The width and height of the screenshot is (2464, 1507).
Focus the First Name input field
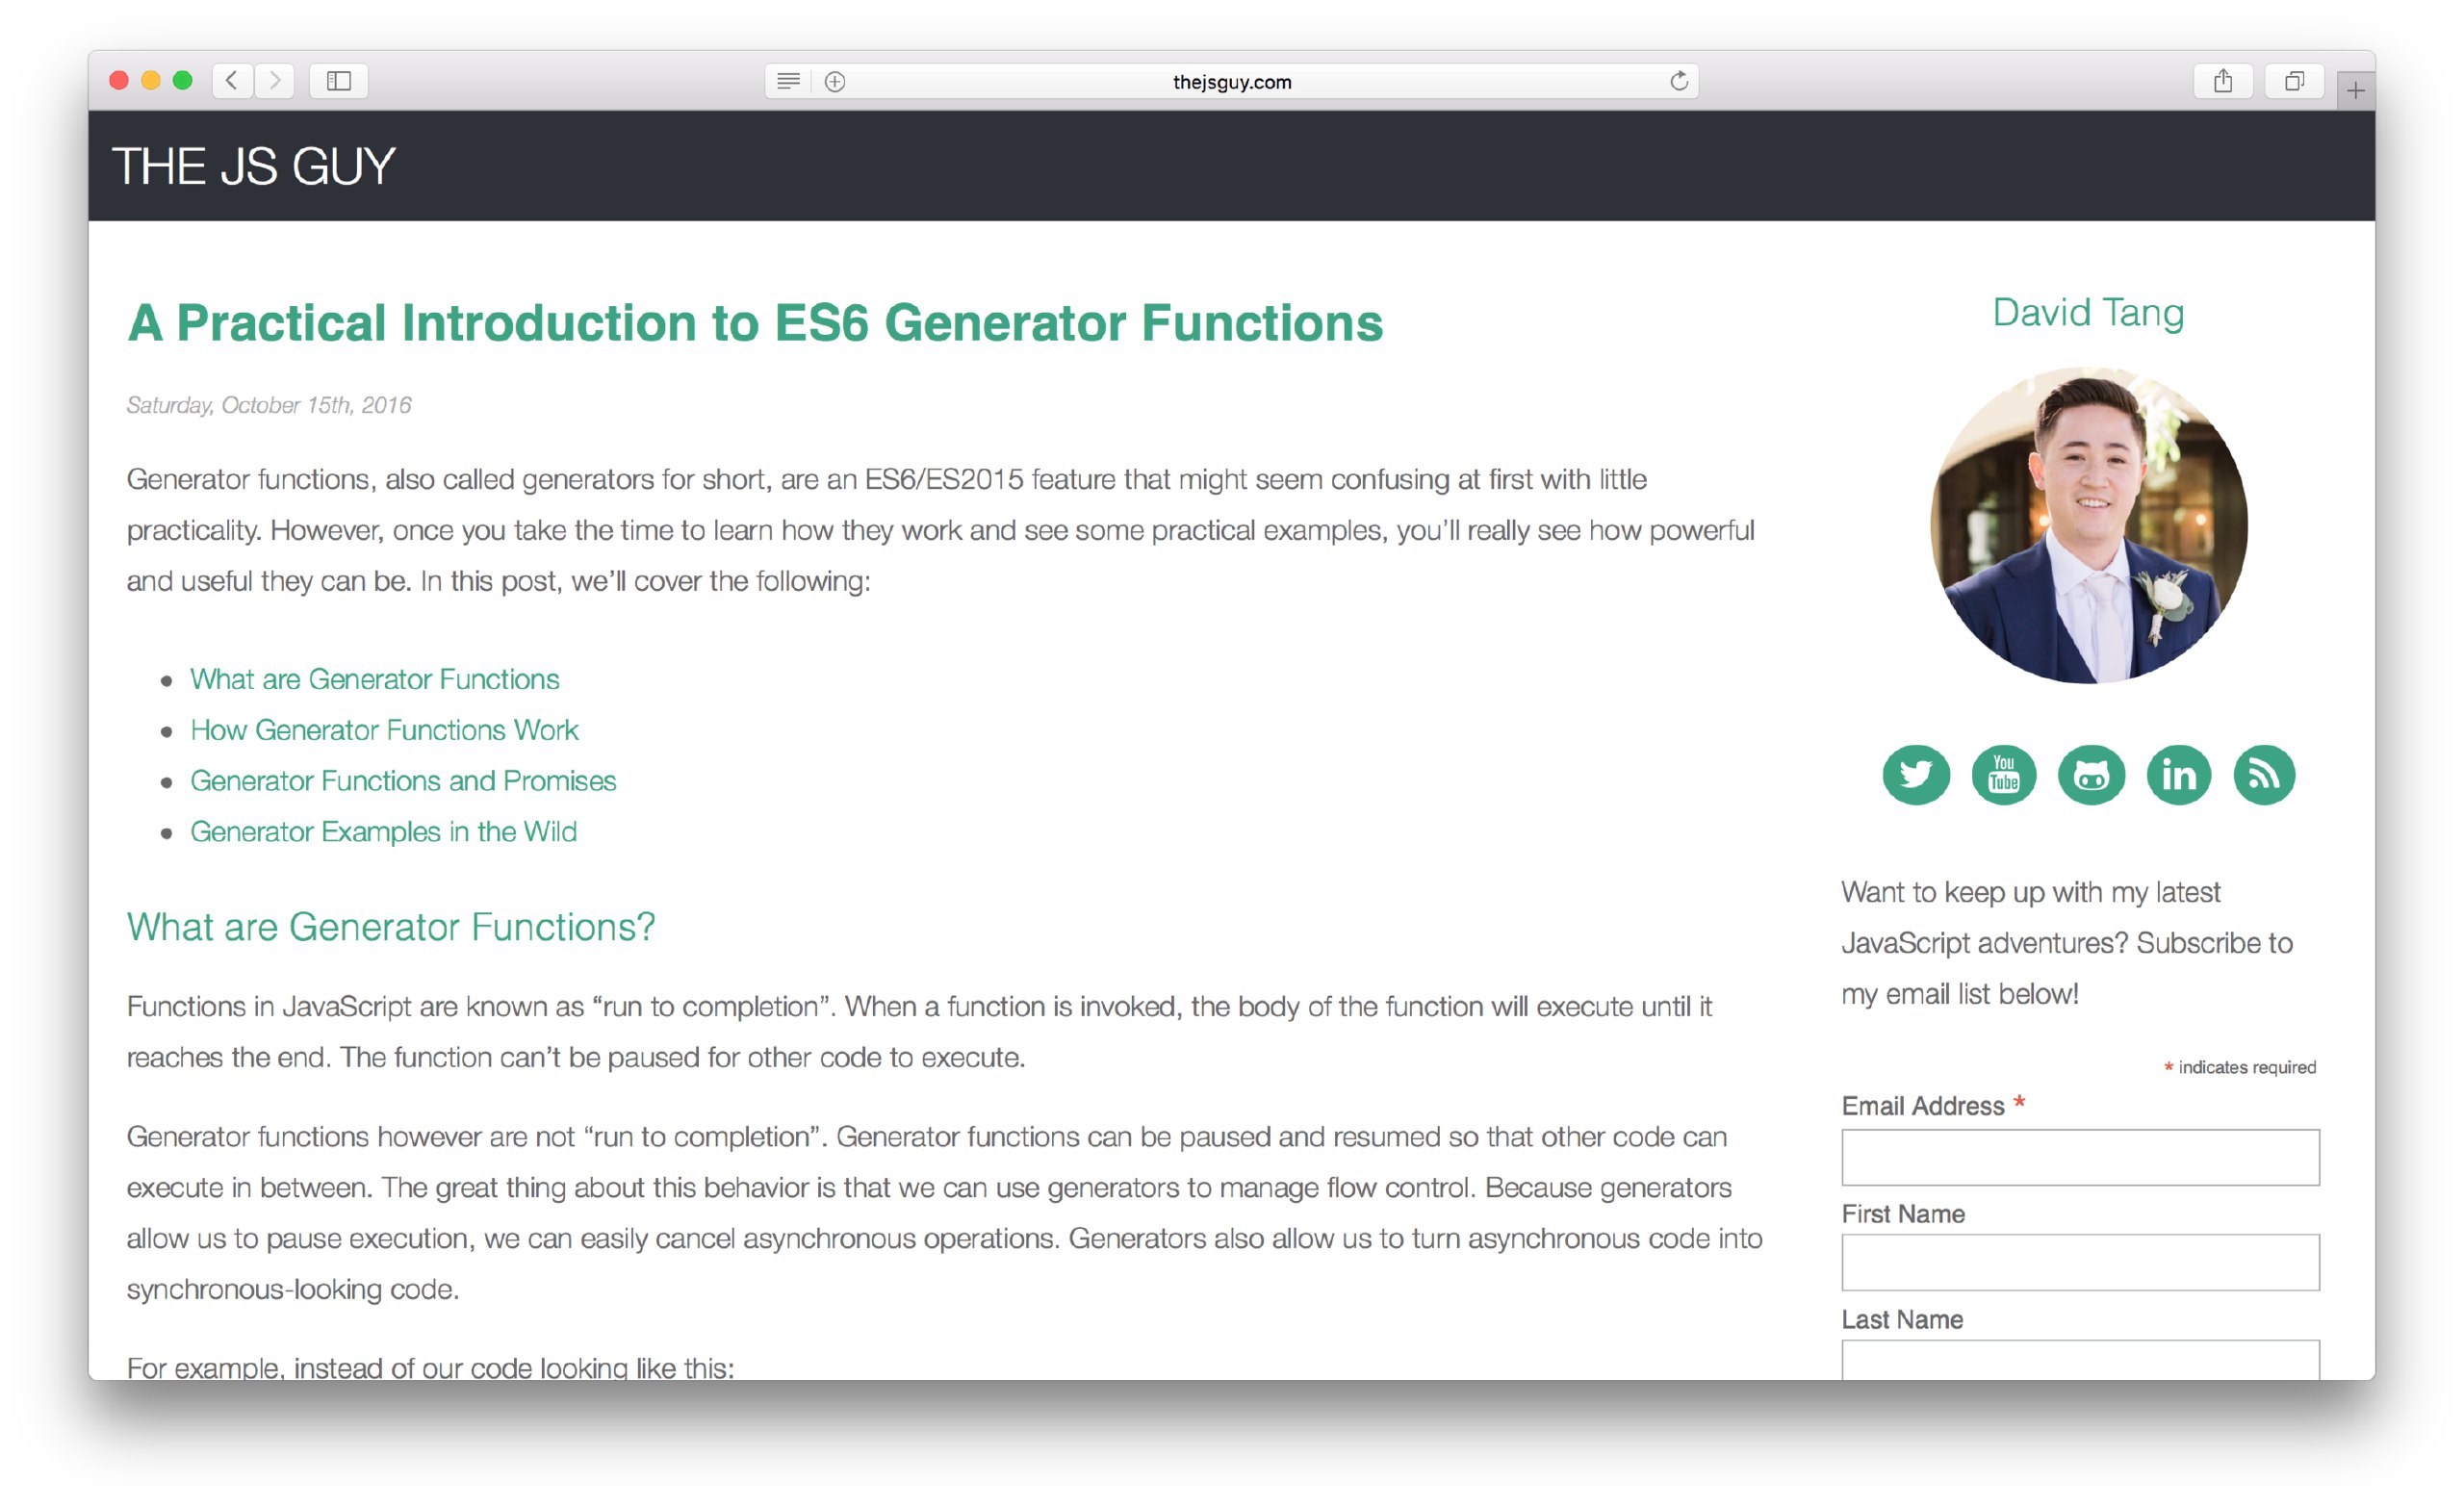pyautogui.click(x=2080, y=1263)
